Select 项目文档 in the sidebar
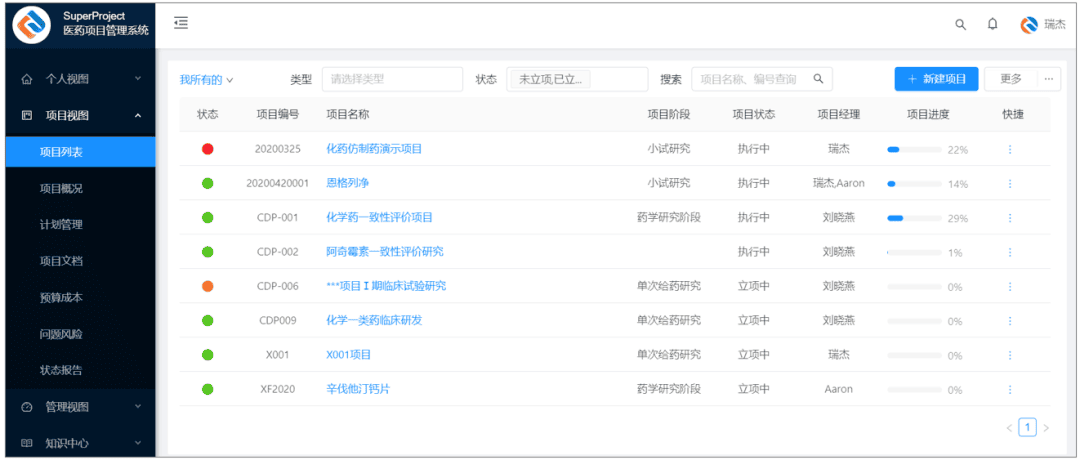1080x460 pixels. point(80,261)
